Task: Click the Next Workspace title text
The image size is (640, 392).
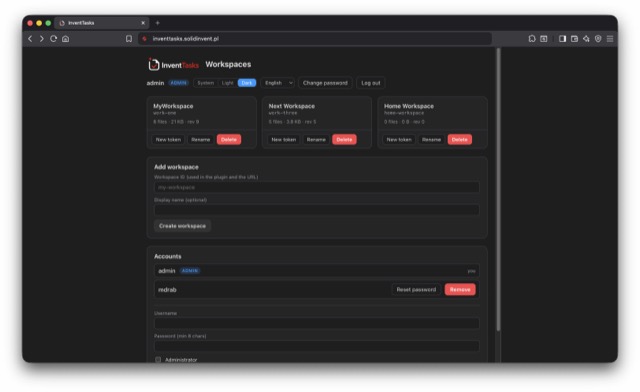Action: 291,106
